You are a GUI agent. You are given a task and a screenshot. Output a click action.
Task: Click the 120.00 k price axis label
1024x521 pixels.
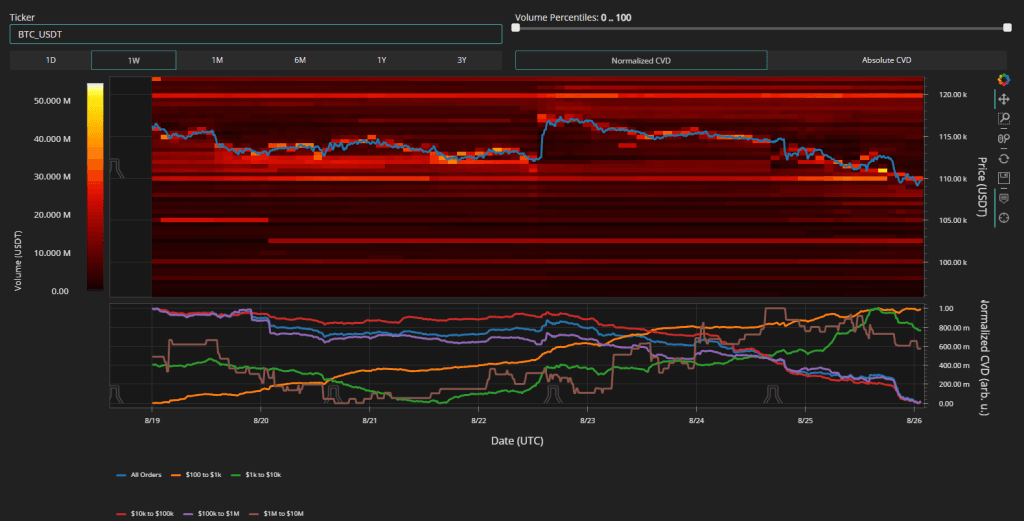coord(953,95)
